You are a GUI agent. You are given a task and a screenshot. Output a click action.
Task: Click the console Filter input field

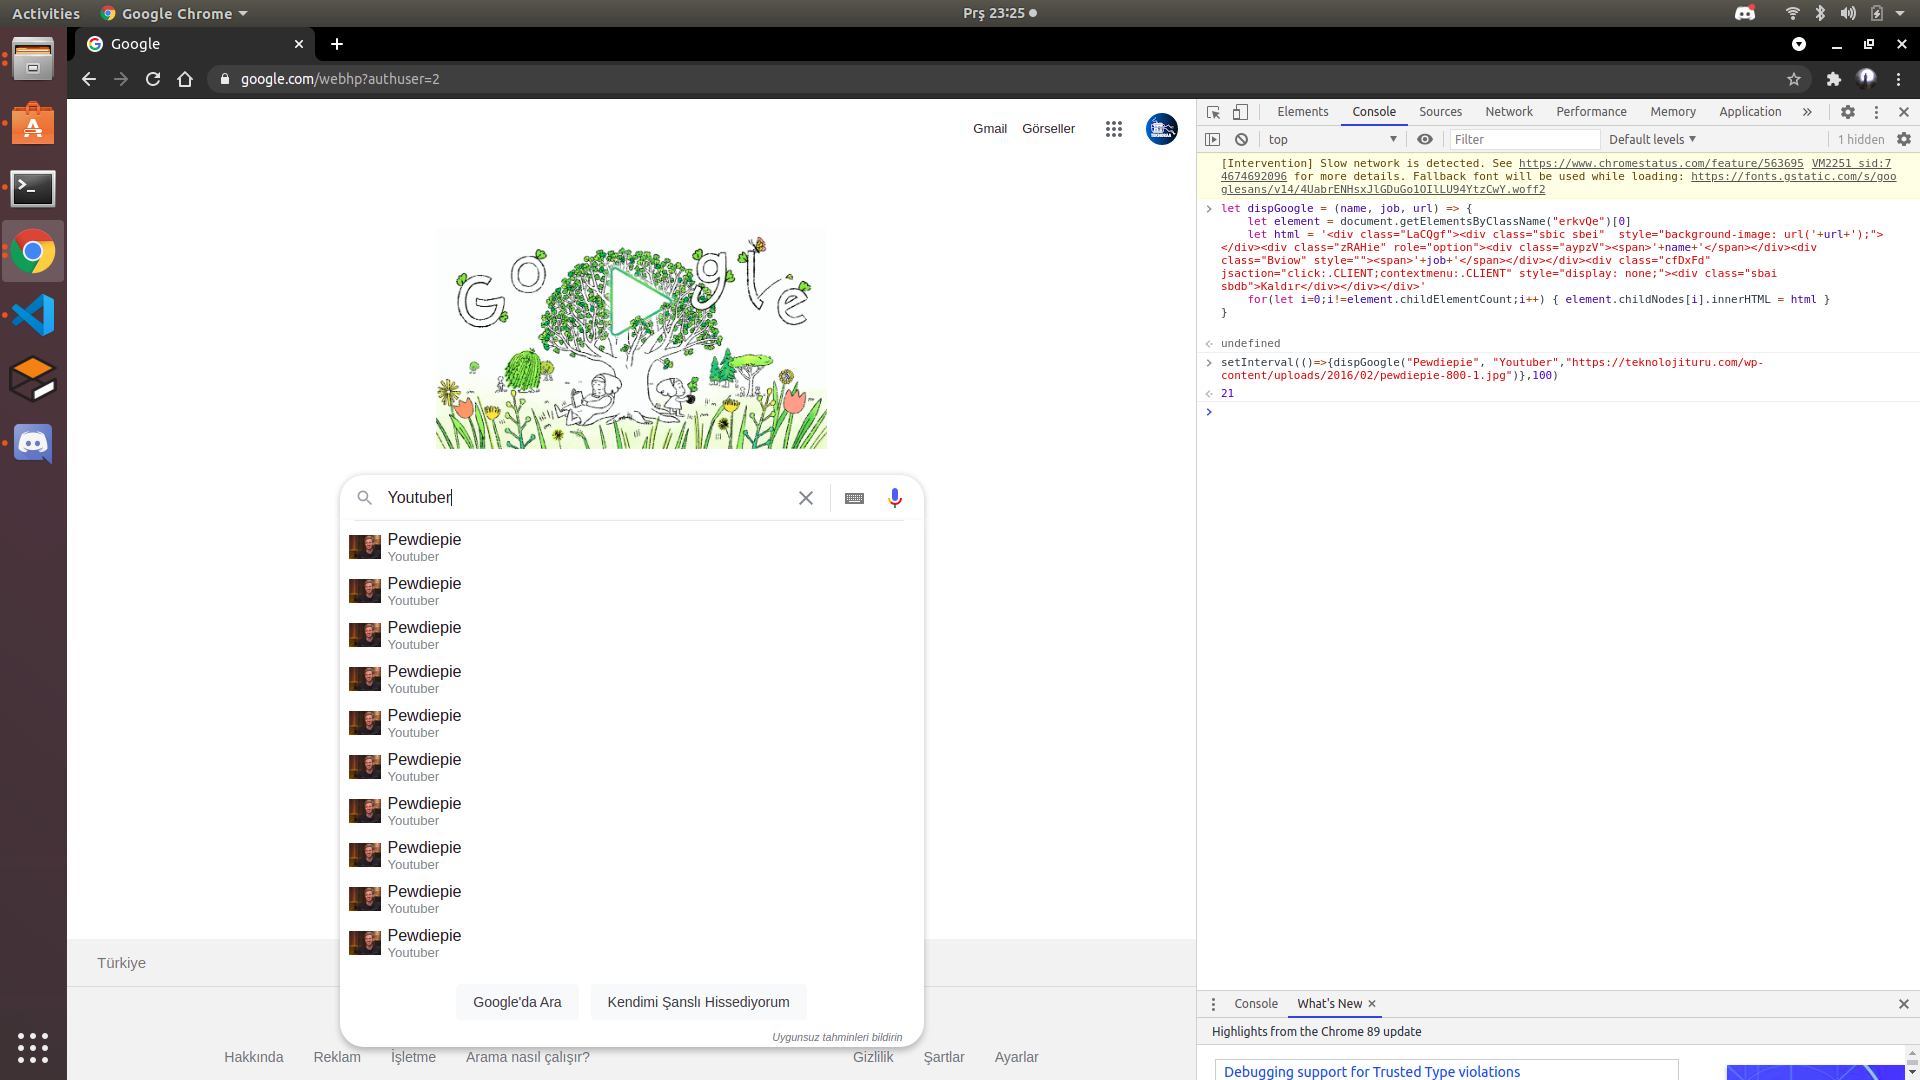pyautogui.click(x=1524, y=140)
